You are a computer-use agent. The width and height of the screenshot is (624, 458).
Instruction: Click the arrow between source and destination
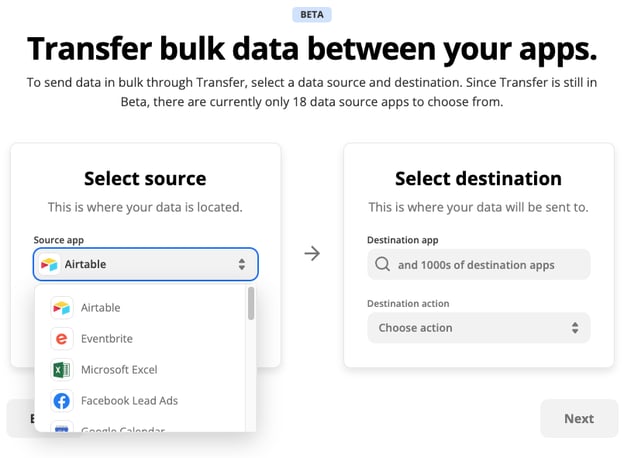pyautogui.click(x=312, y=254)
